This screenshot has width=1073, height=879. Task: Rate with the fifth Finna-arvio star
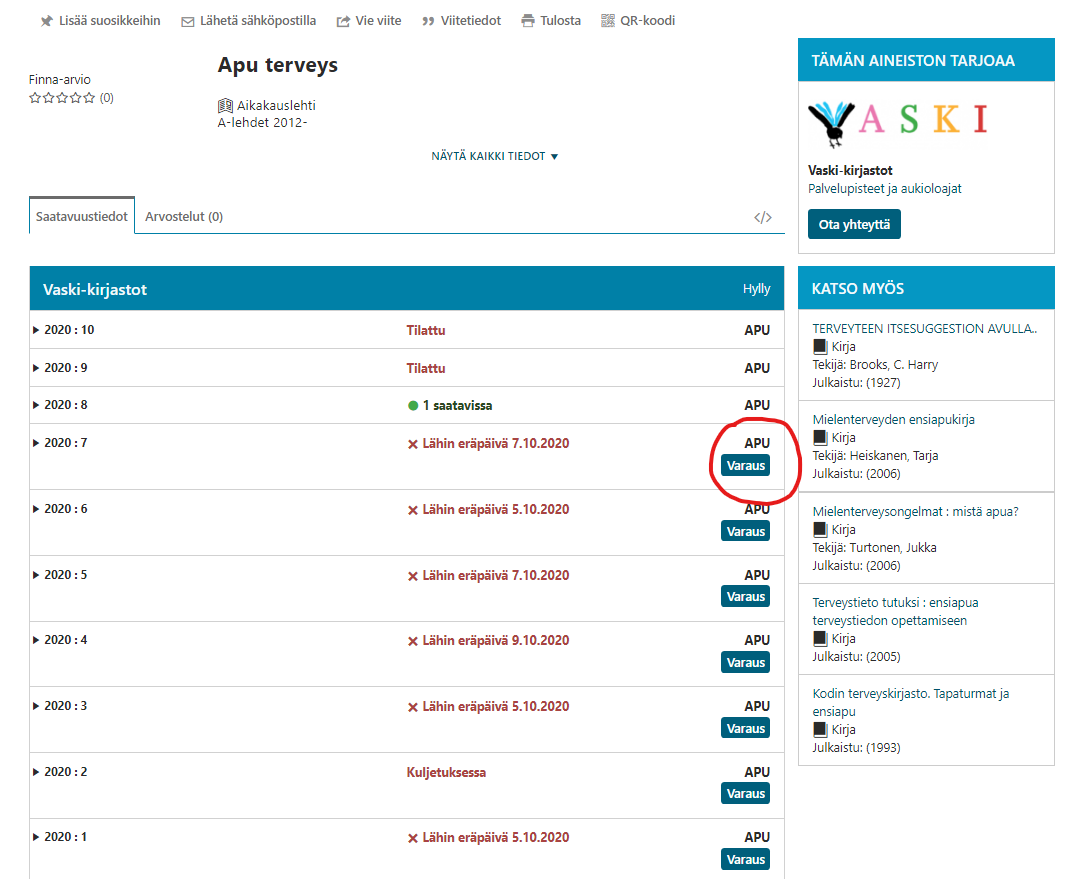(x=90, y=98)
